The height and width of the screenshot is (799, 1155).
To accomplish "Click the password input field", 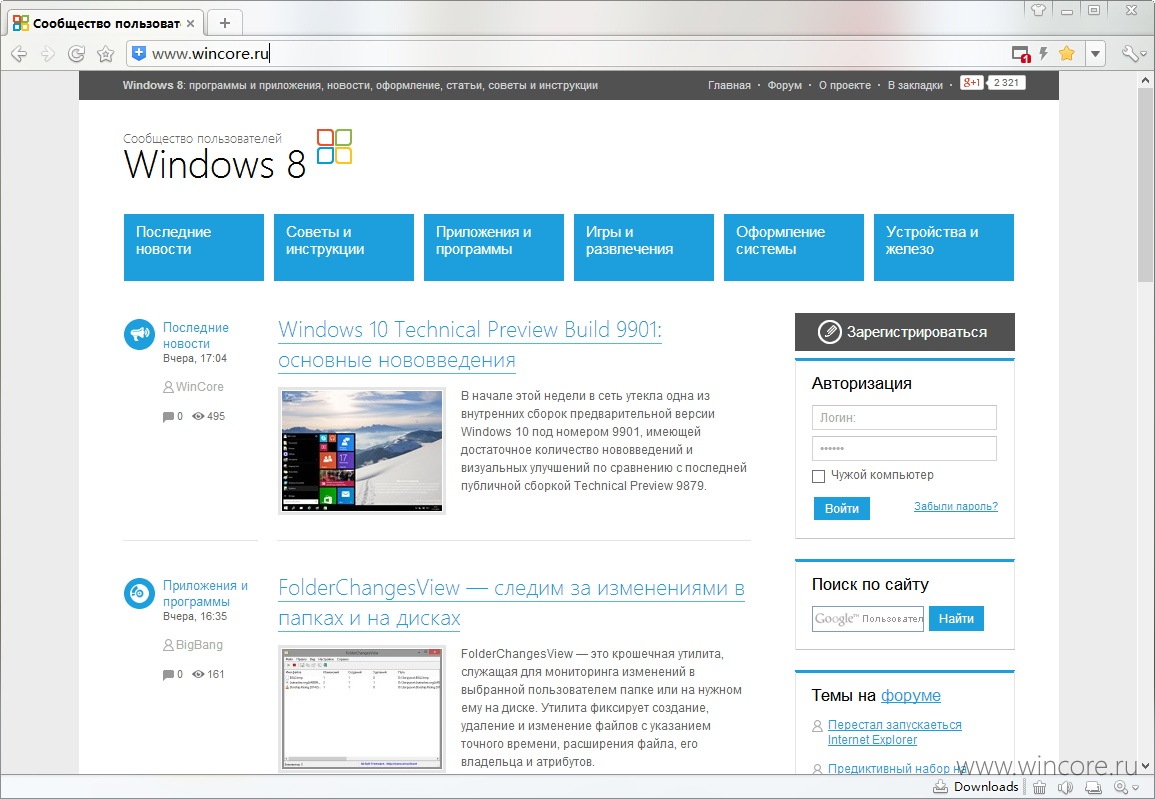I will point(904,448).
